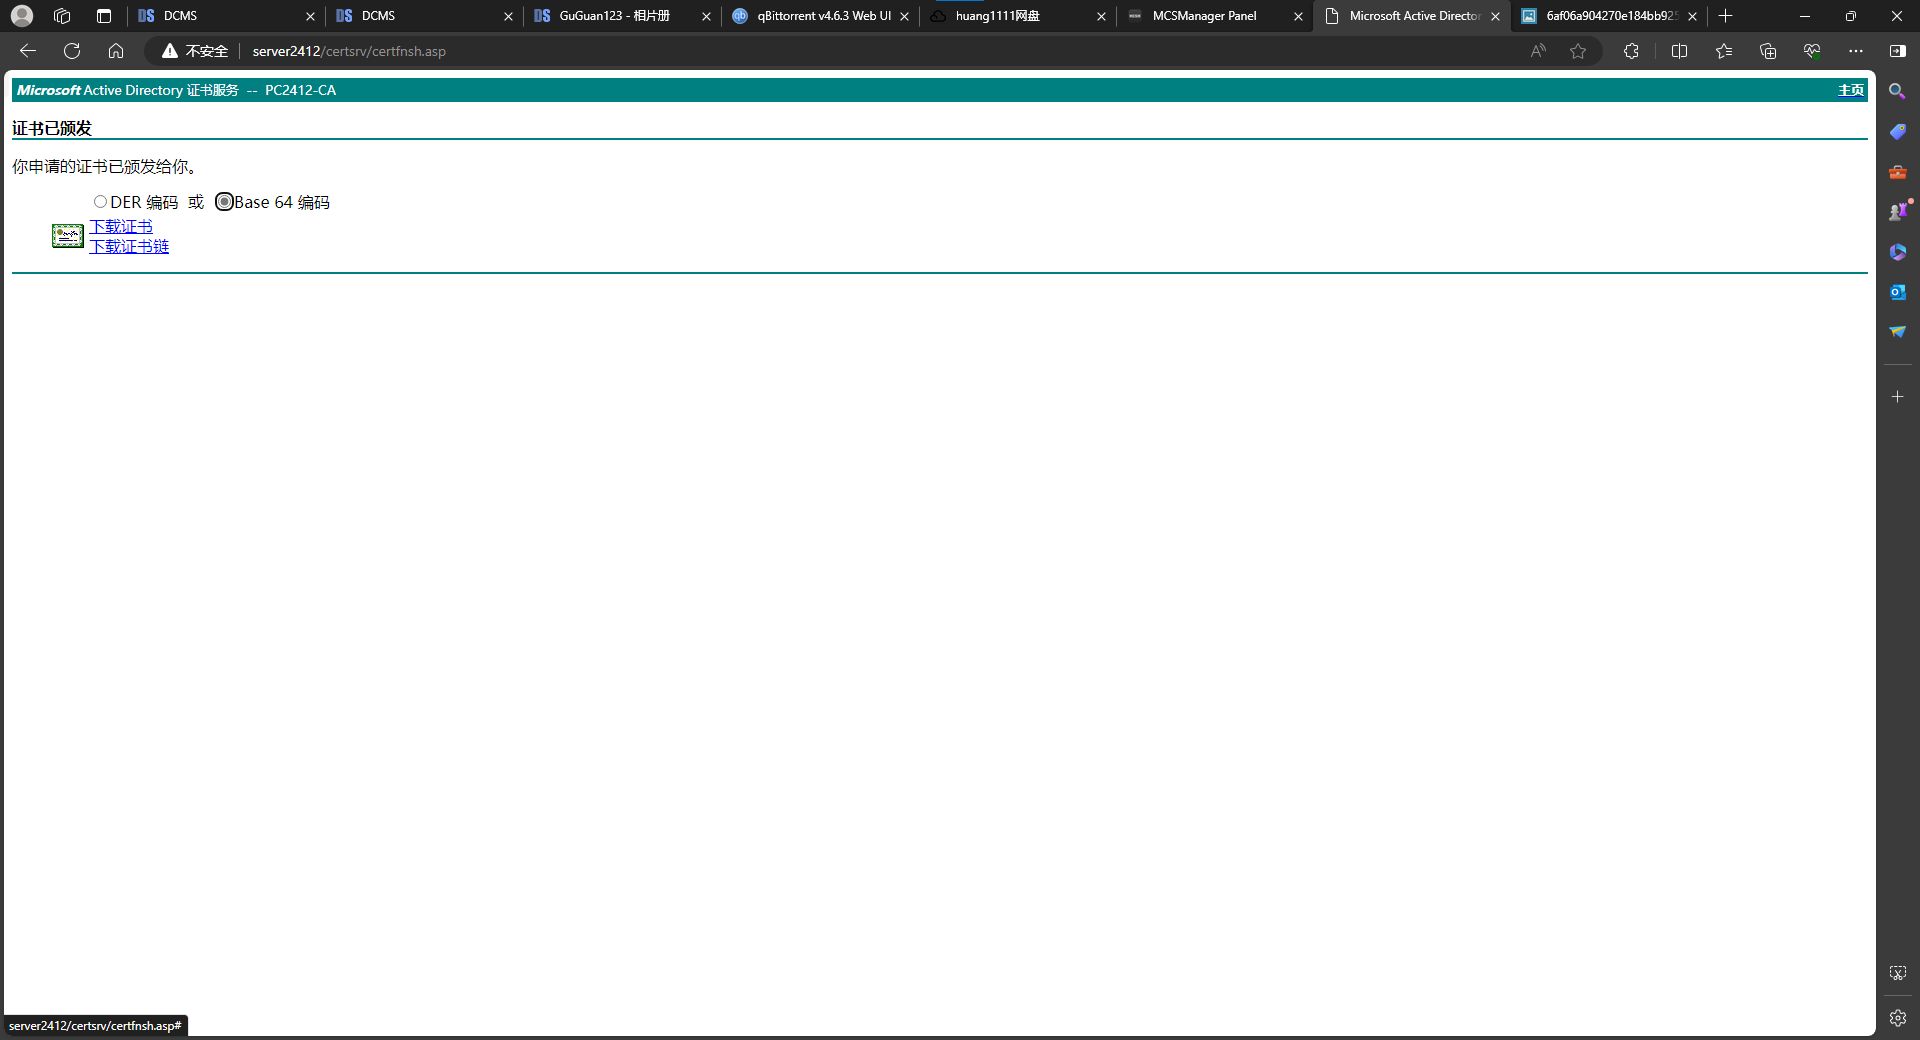Open the sidebar Search icon
Viewport: 1920px width, 1040px height.
pyautogui.click(x=1897, y=91)
